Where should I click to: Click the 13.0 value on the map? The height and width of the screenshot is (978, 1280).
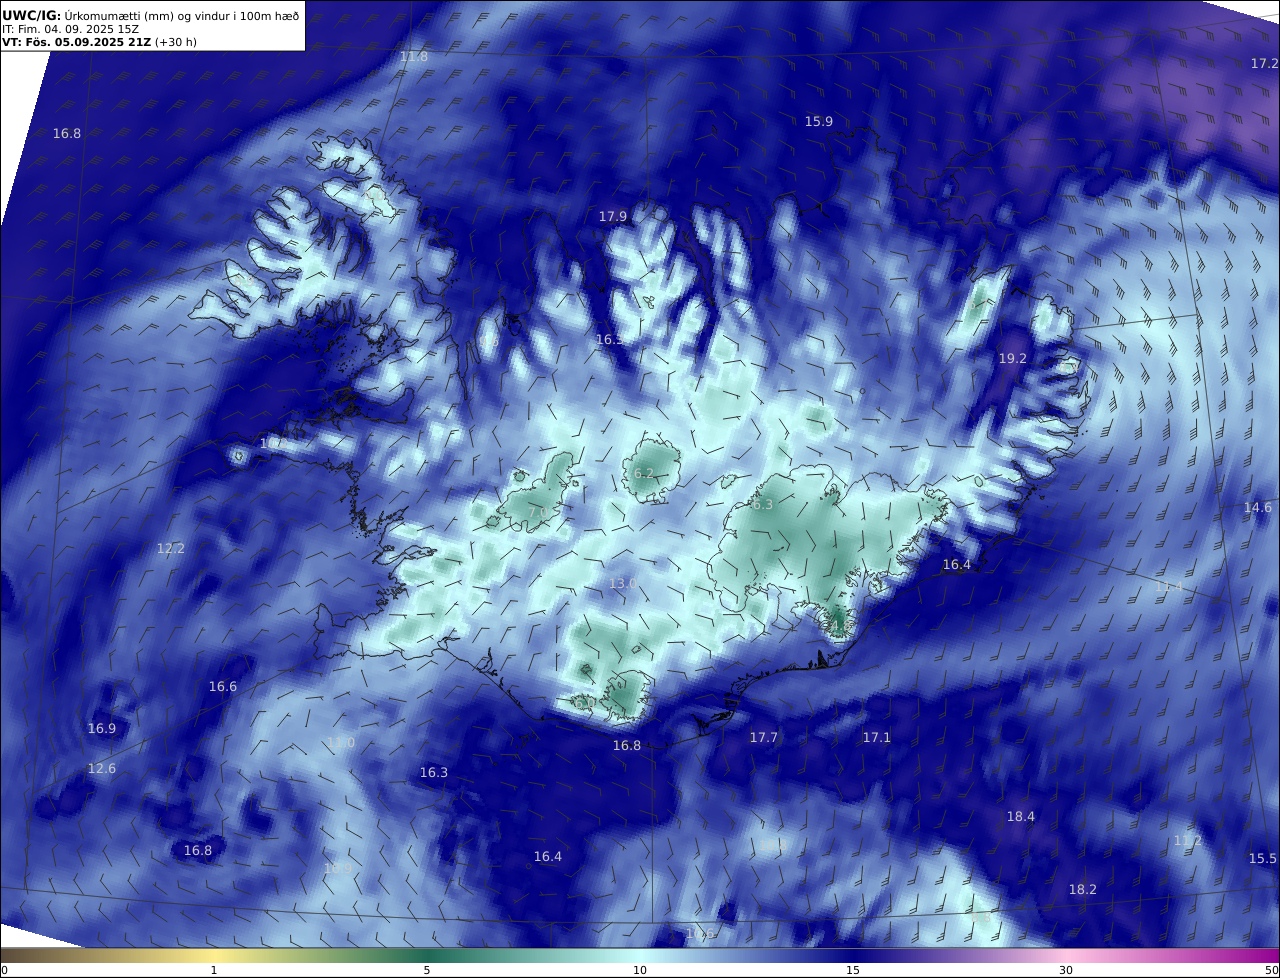pyautogui.click(x=623, y=583)
